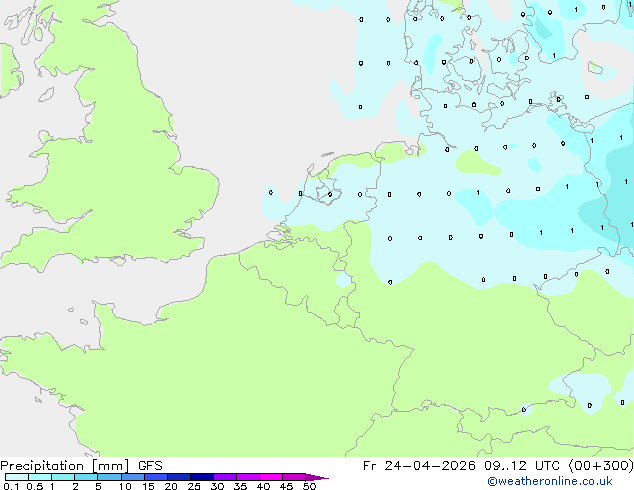
Task: Click the 'Fr 24-04-2026' date text
Action: coord(419,466)
